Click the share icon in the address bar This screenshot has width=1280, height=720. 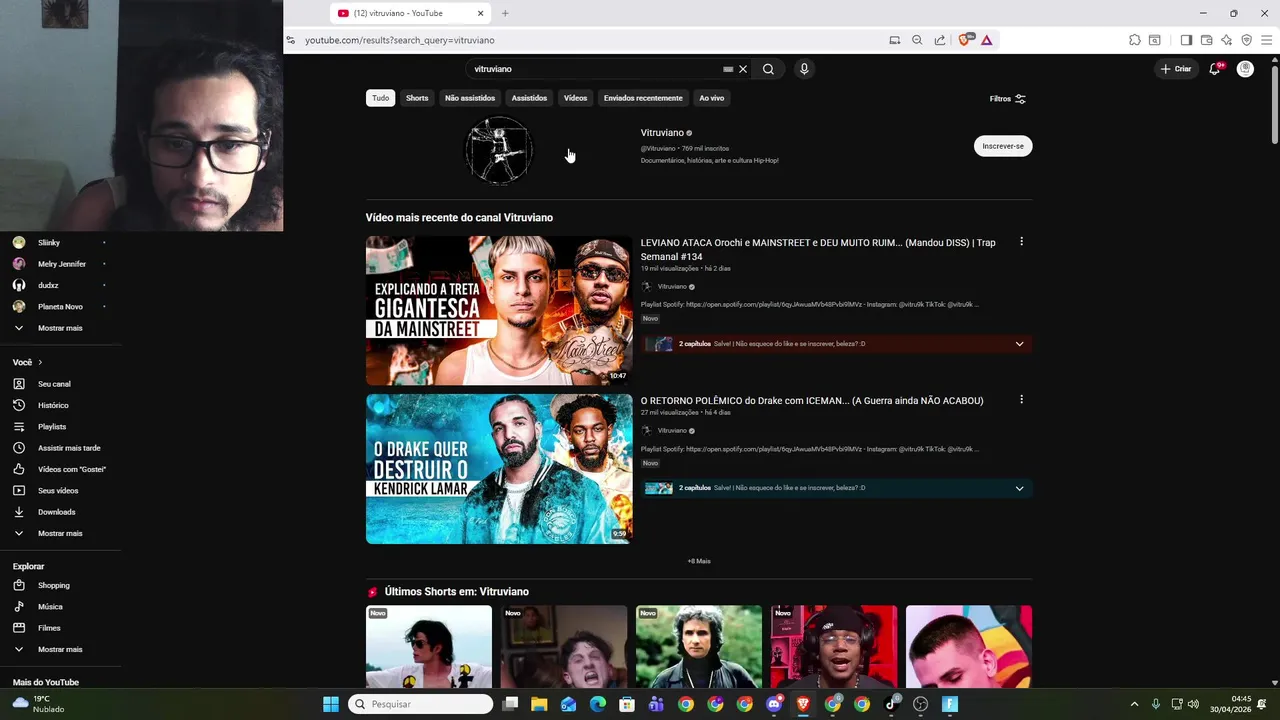pyautogui.click(x=940, y=40)
